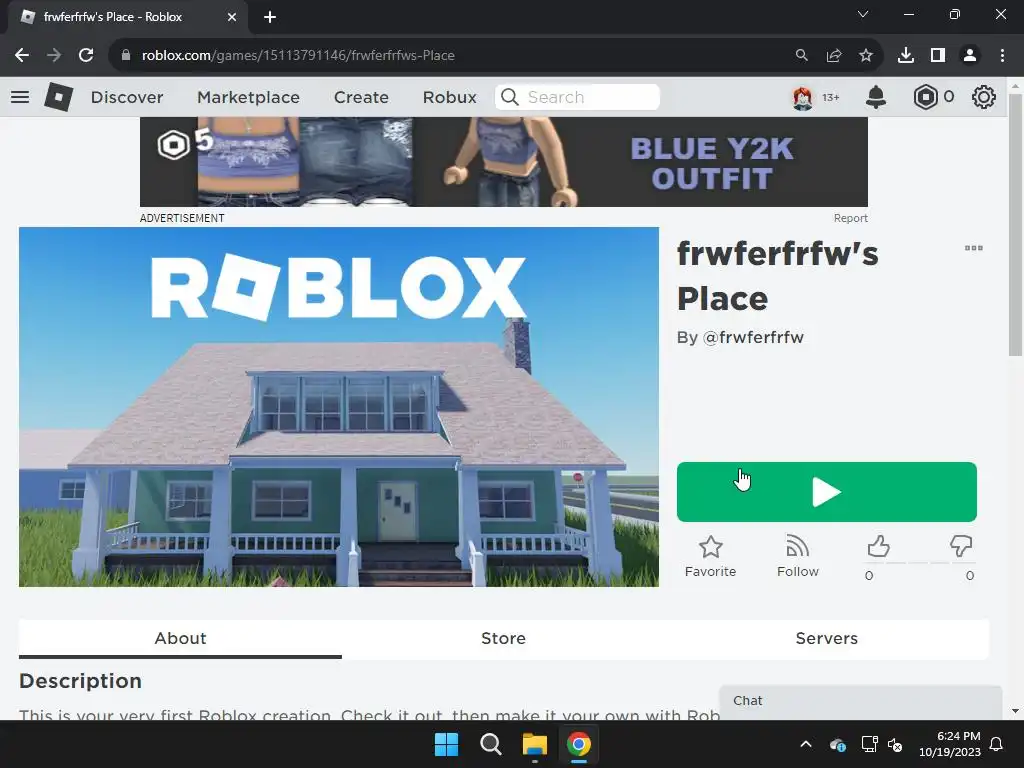Open the Windows Start menu

tap(447, 744)
